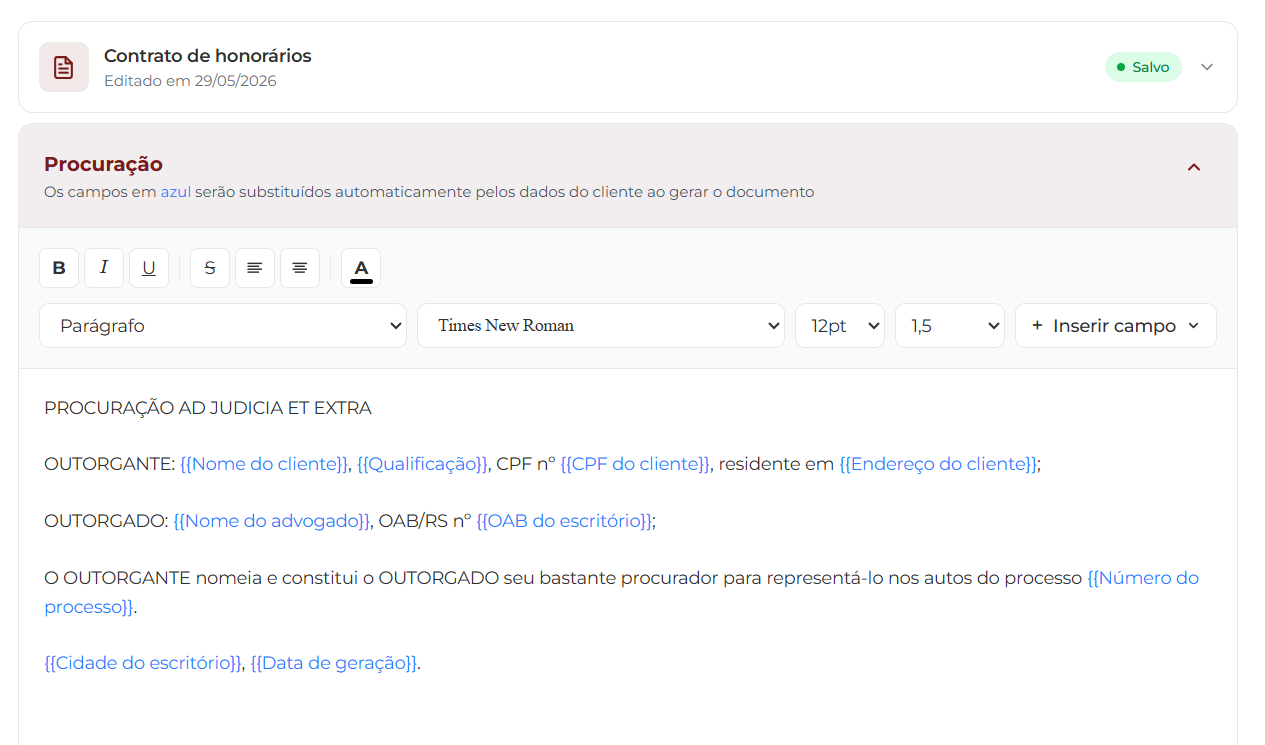
Task: Click the {{OAB do escritório}} field
Action: pos(564,521)
